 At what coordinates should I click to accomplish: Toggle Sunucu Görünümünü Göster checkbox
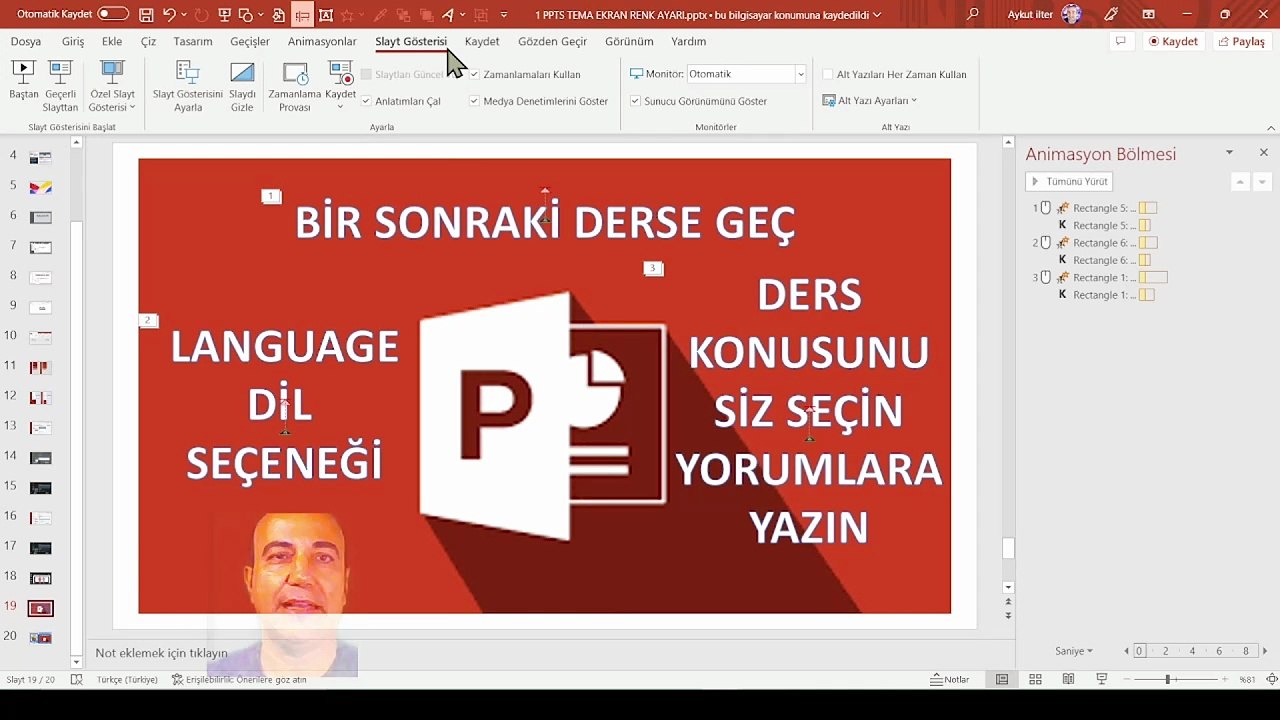click(635, 101)
